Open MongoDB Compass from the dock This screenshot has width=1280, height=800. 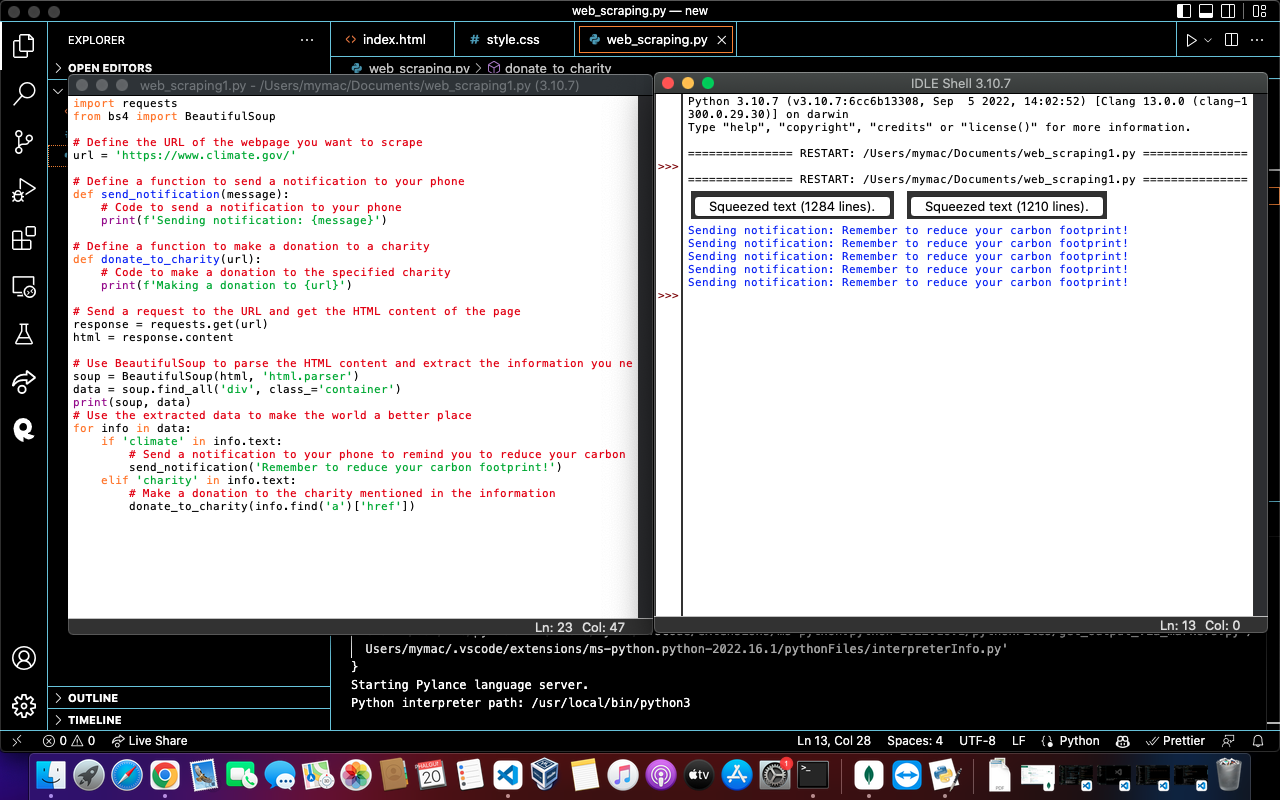coord(870,775)
